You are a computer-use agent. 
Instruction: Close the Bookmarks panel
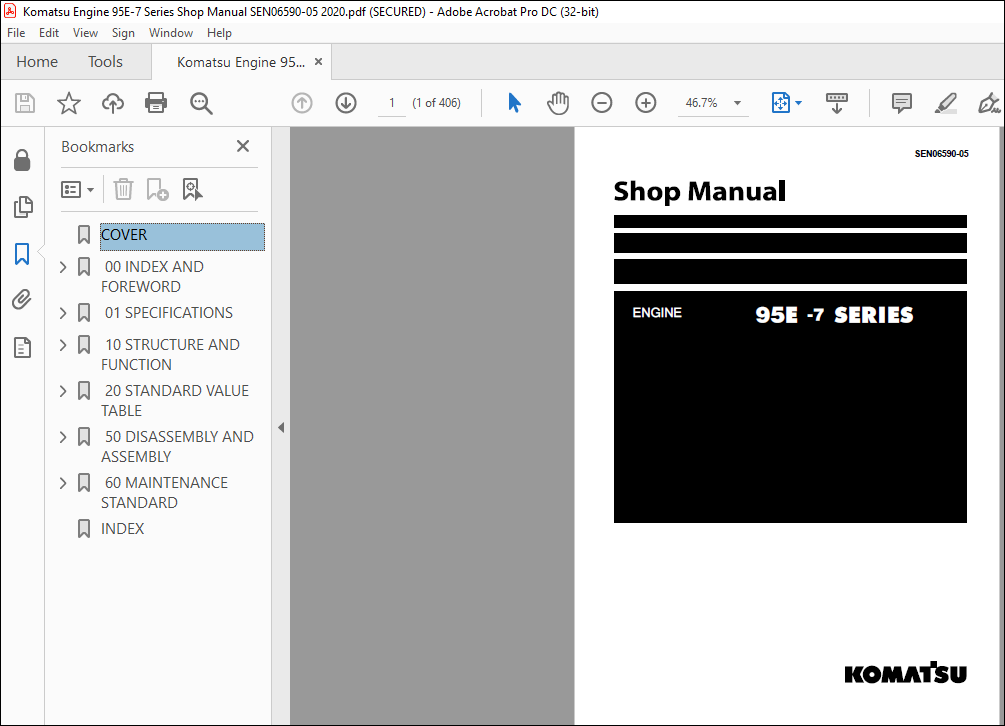pos(243,146)
